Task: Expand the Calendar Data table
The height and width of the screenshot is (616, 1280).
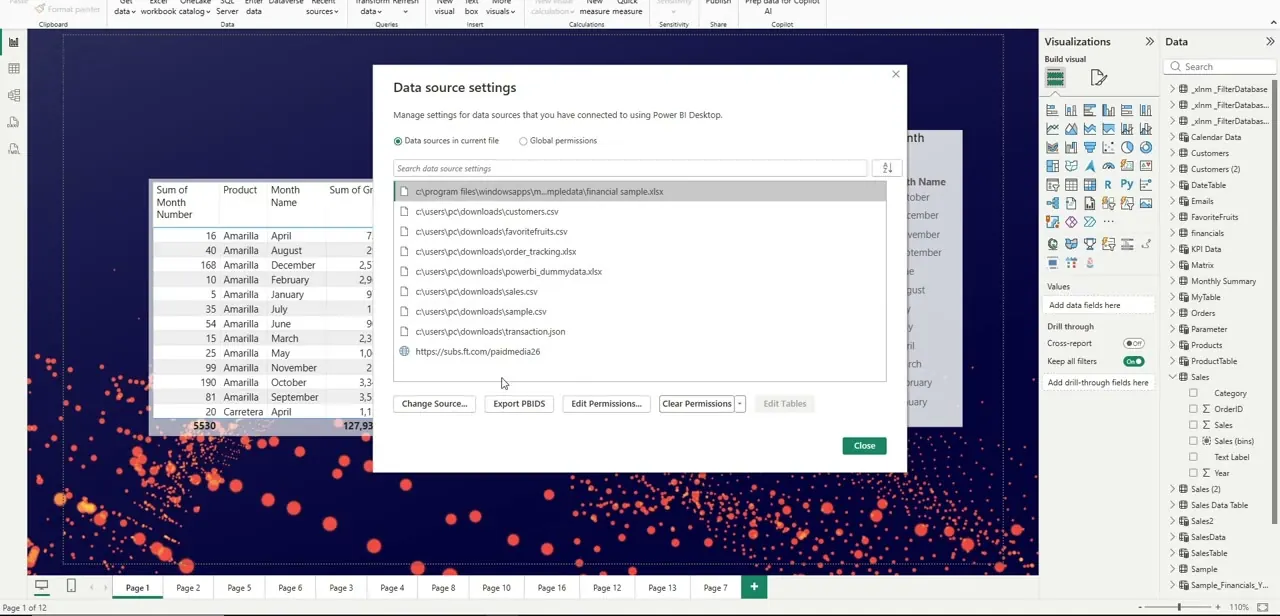Action: click(1173, 137)
